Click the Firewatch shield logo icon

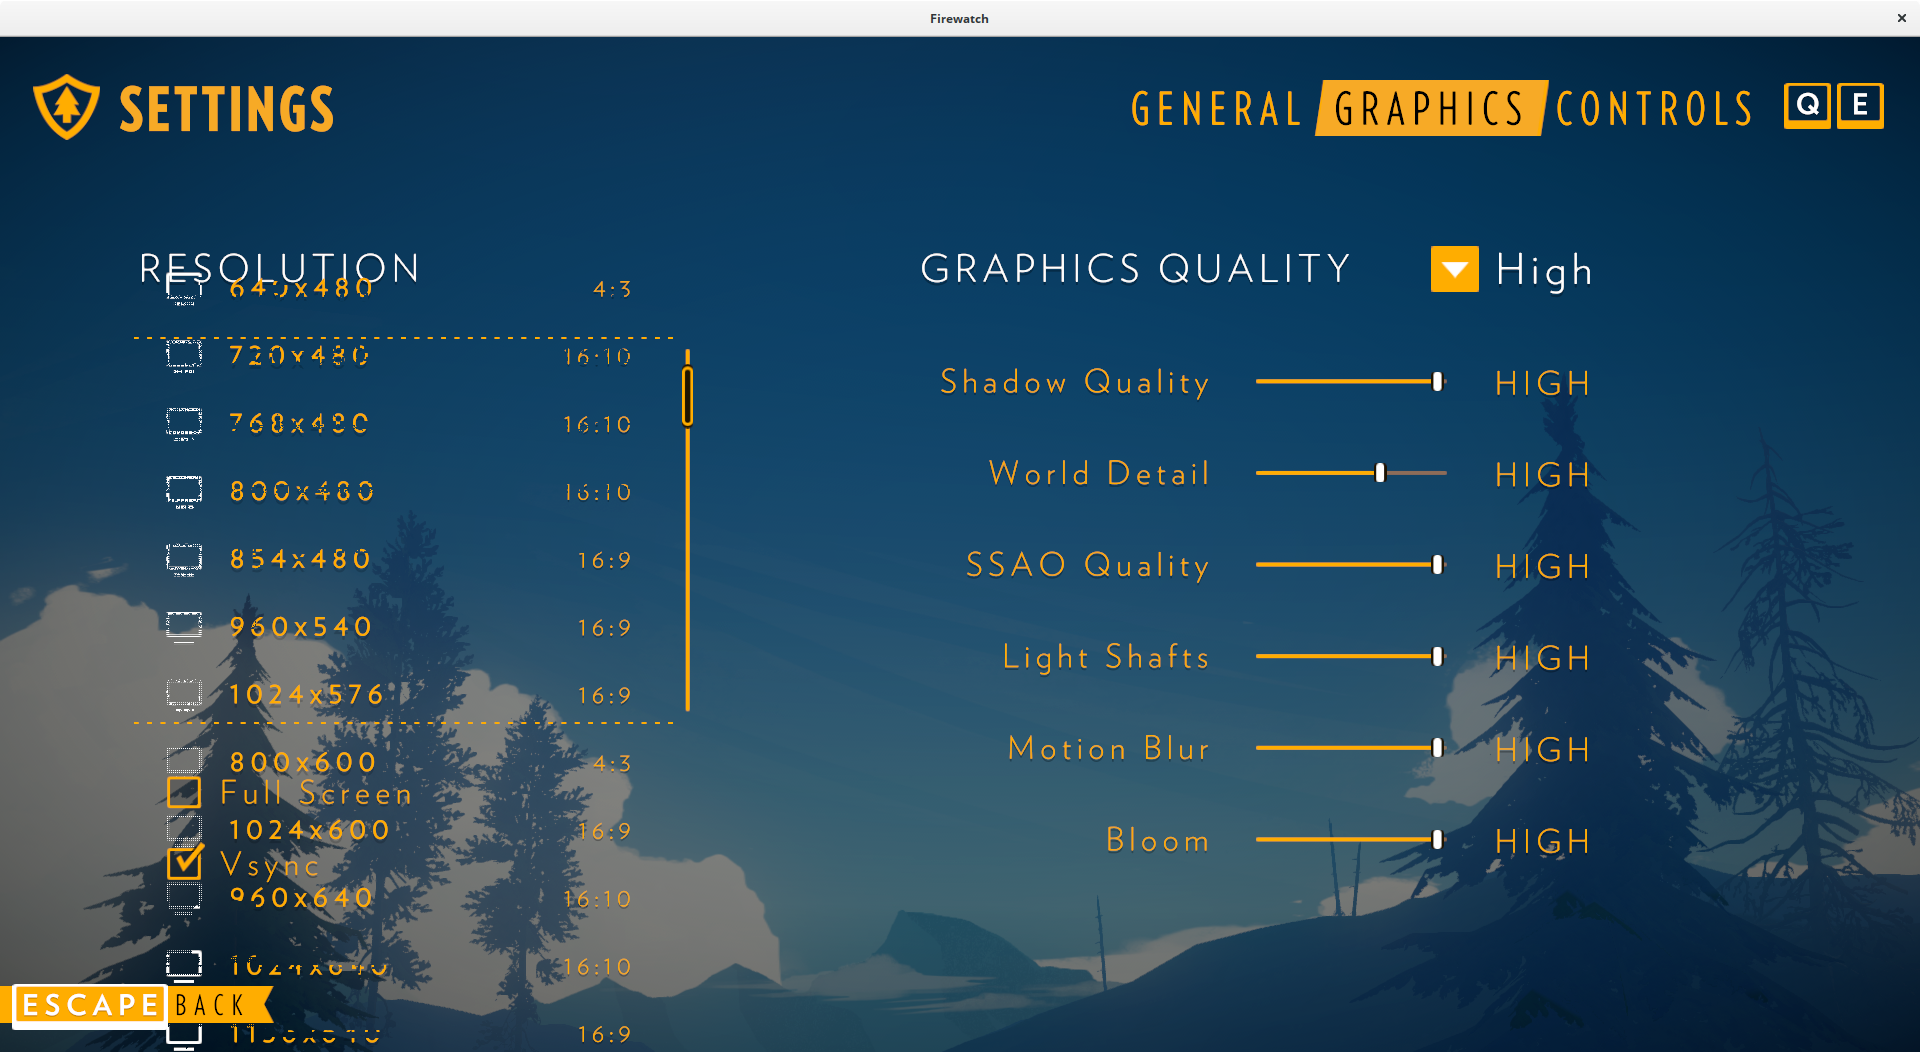66,107
